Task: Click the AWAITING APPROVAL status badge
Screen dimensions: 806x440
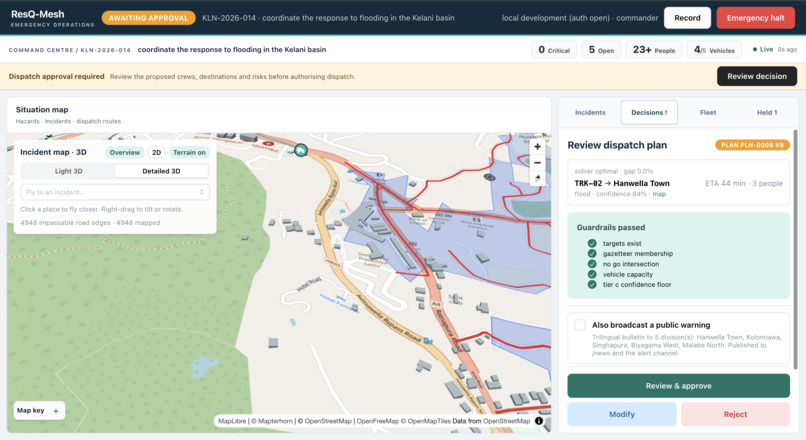Action: pyautogui.click(x=149, y=18)
